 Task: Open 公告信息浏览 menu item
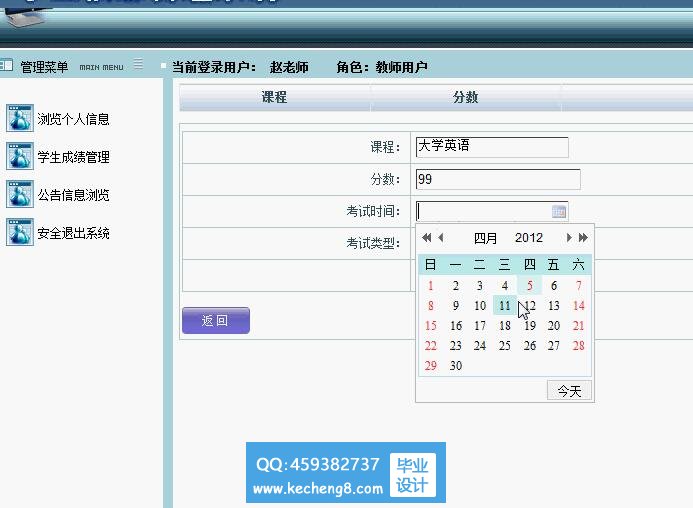tap(73, 195)
